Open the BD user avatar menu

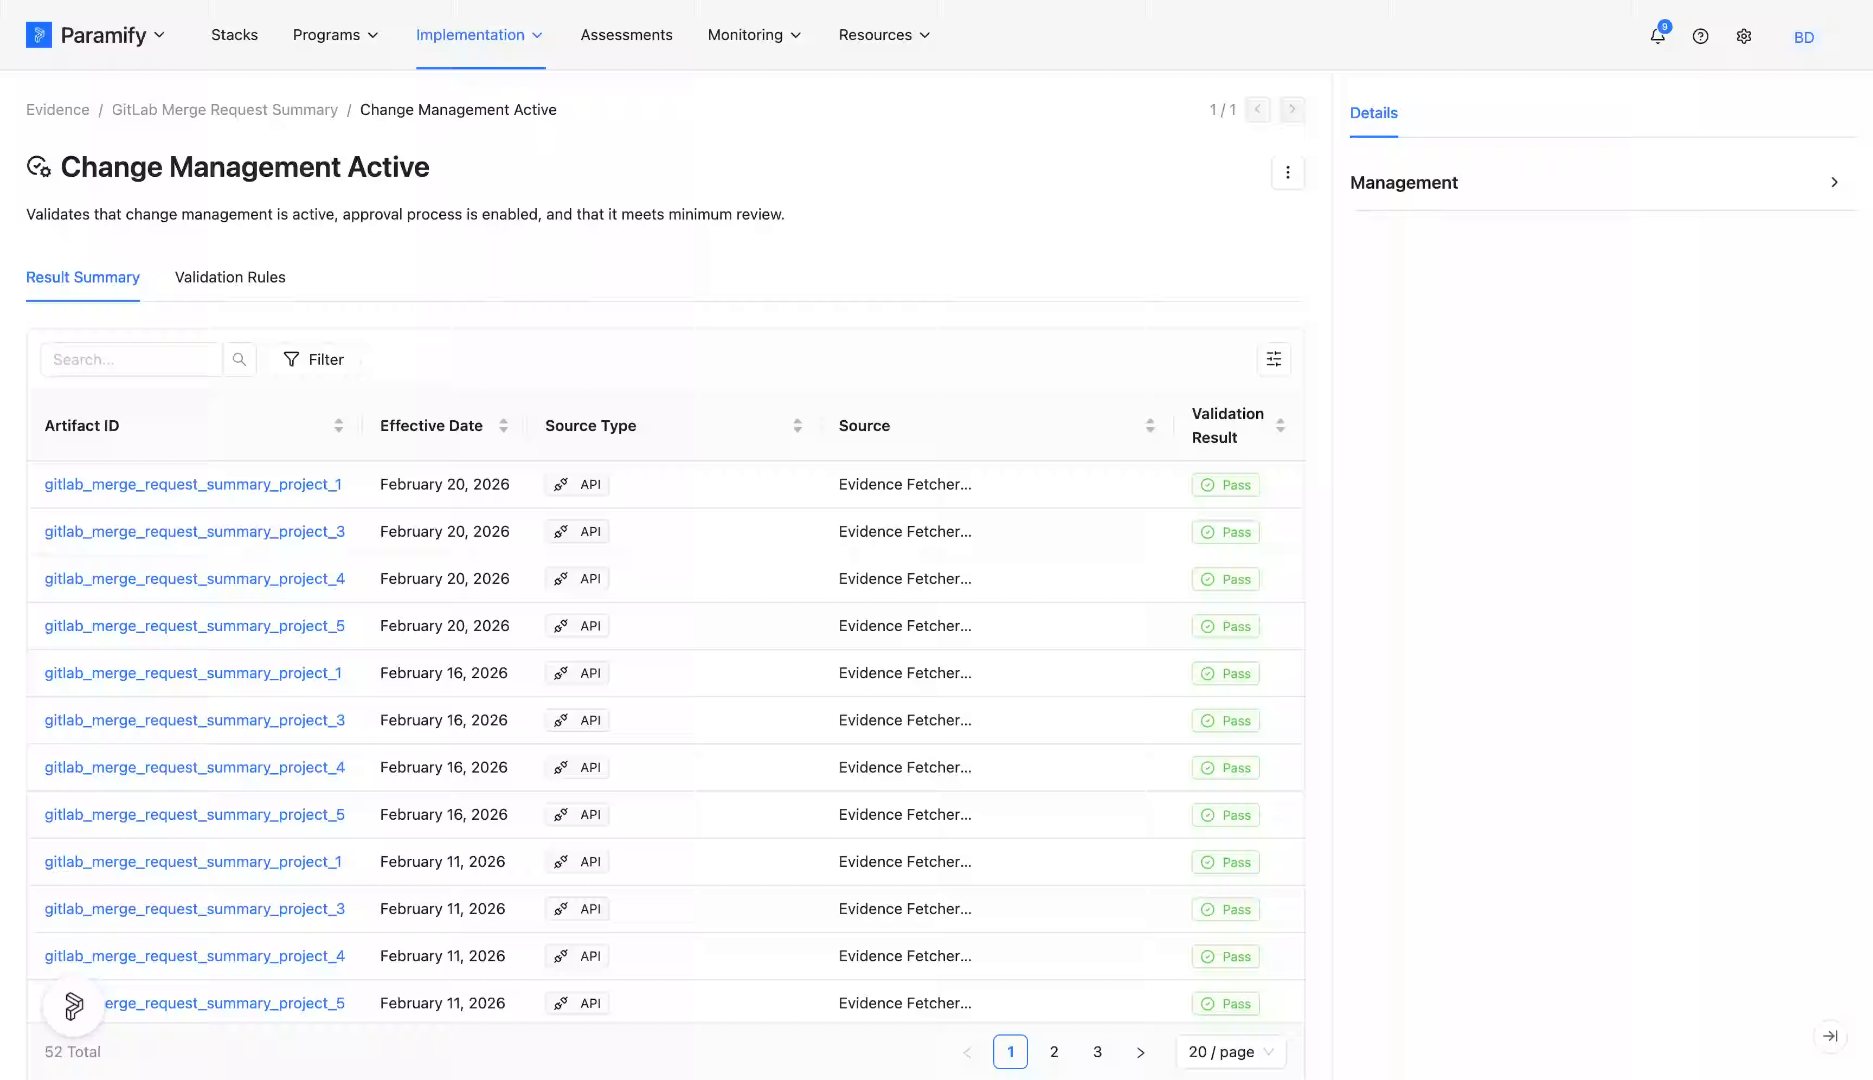point(1804,37)
